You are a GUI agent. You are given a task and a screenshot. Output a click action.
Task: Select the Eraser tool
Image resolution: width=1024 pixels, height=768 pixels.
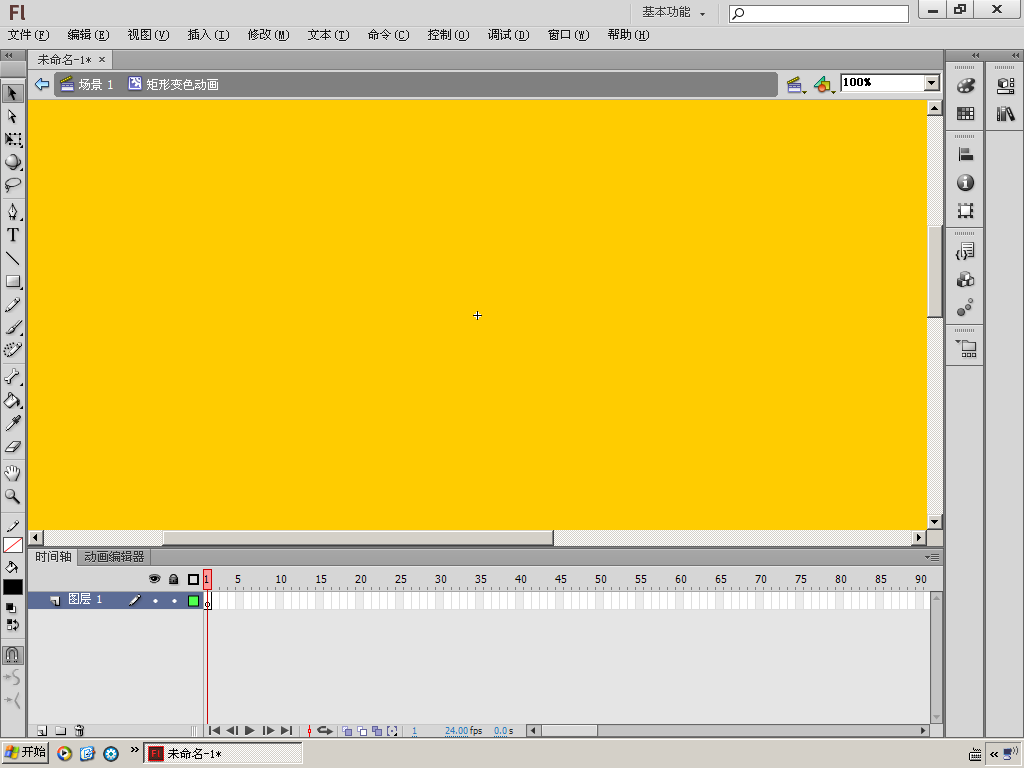[12, 447]
